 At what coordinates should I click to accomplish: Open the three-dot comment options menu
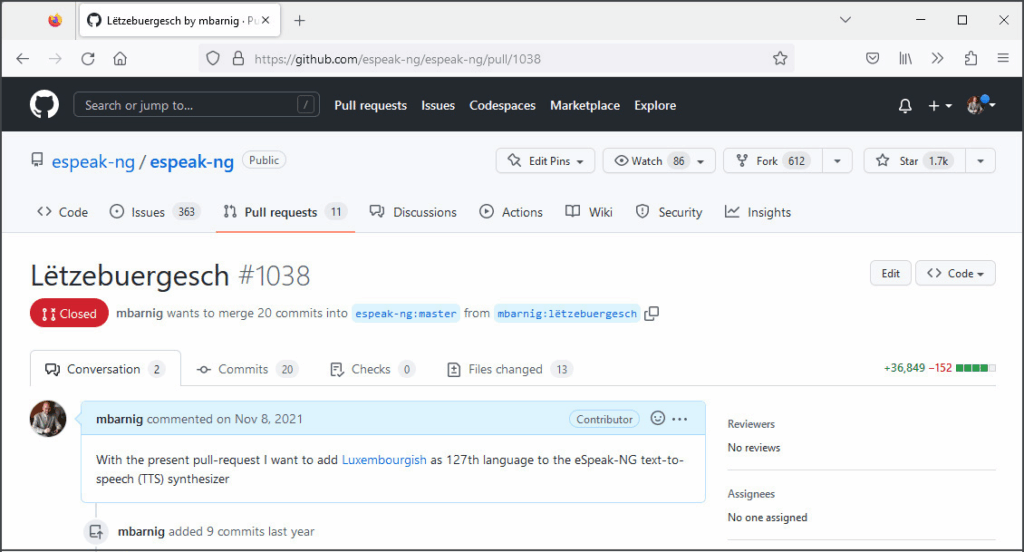coord(680,419)
